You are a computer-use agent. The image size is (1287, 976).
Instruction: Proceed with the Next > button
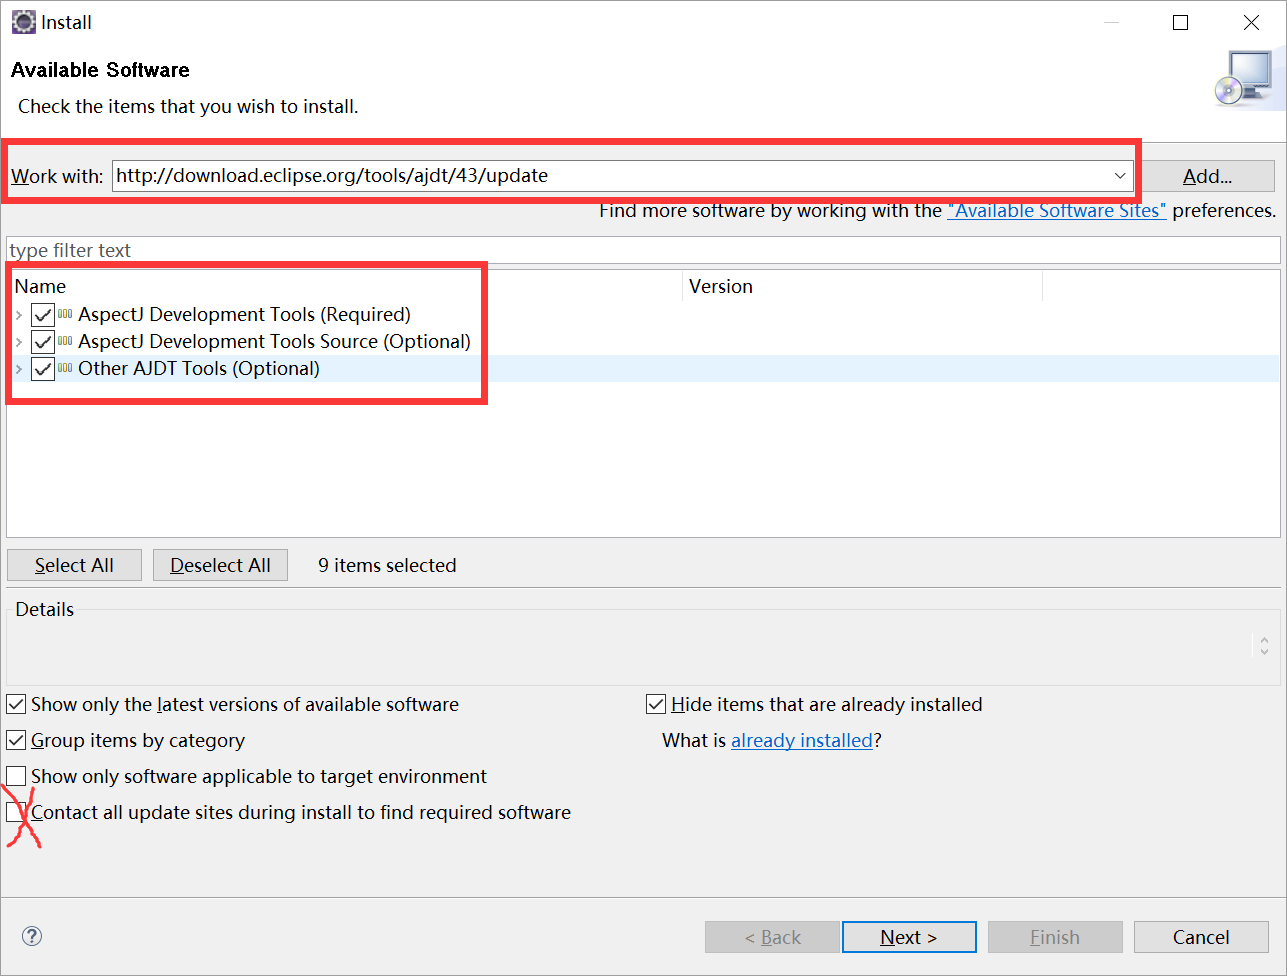click(x=909, y=937)
